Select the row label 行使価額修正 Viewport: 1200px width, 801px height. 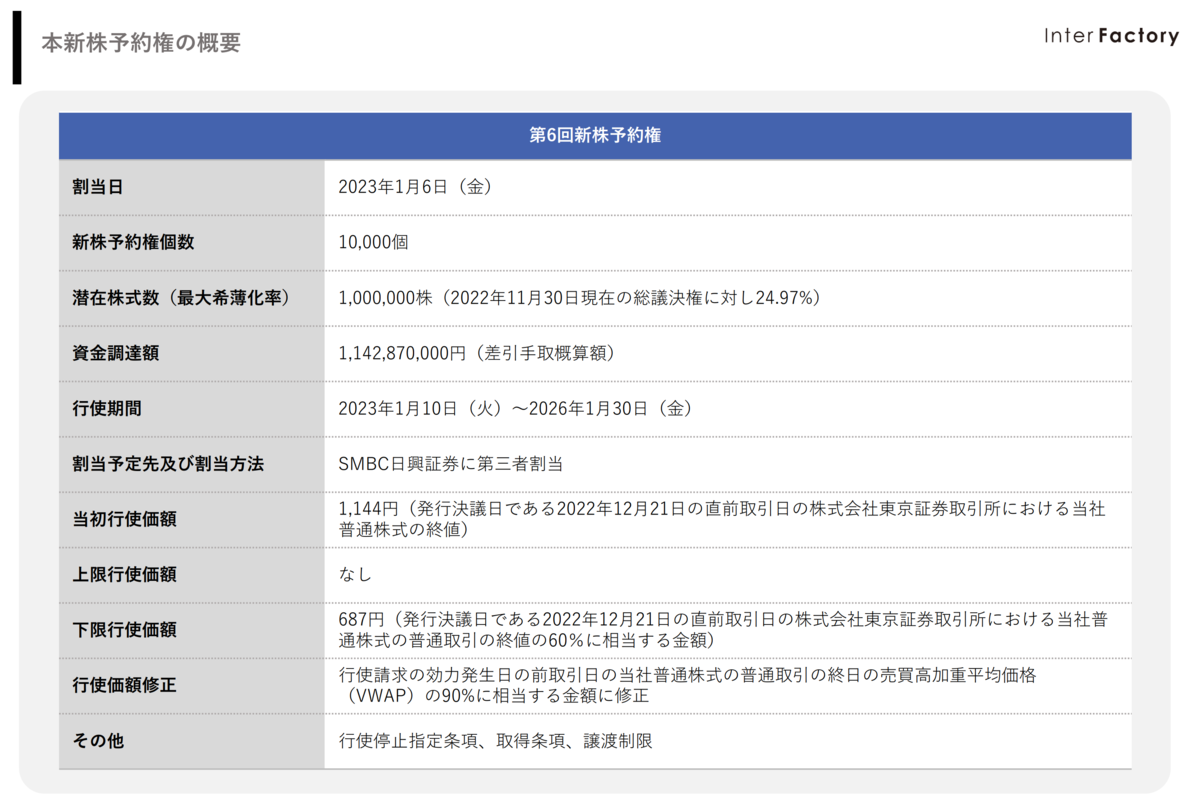tap(124, 686)
